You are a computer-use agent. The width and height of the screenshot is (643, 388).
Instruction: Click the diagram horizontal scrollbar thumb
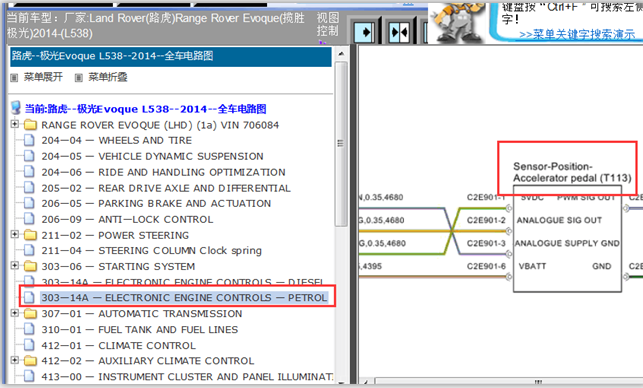(x=538, y=382)
